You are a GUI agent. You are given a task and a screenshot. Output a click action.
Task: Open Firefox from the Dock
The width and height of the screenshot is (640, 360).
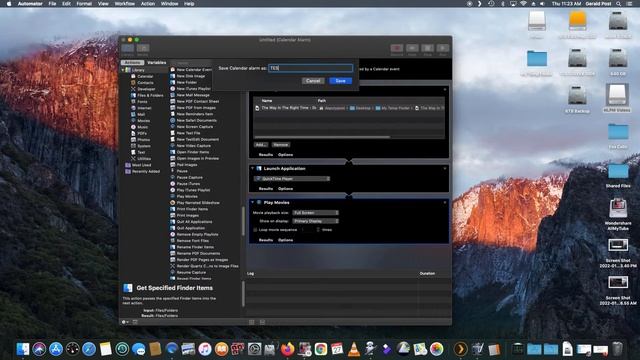tap(287, 349)
